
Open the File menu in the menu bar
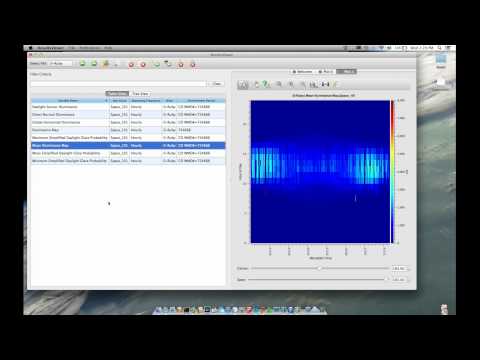tap(71, 48)
